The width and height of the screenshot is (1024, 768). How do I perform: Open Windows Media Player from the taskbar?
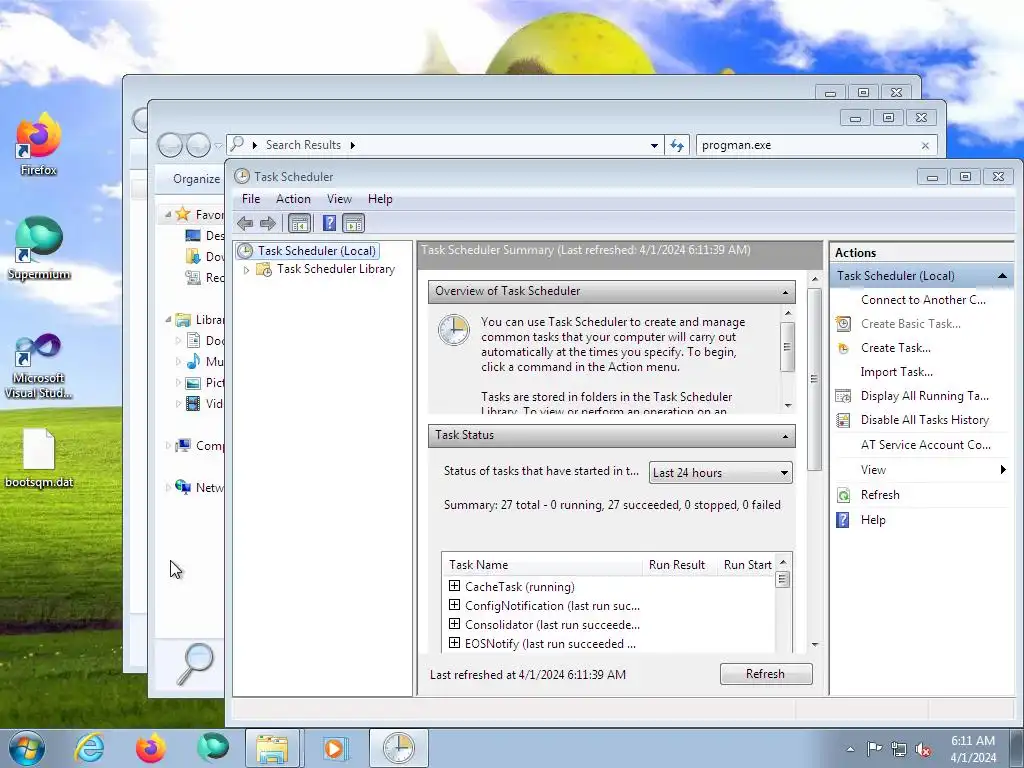click(x=334, y=748)
